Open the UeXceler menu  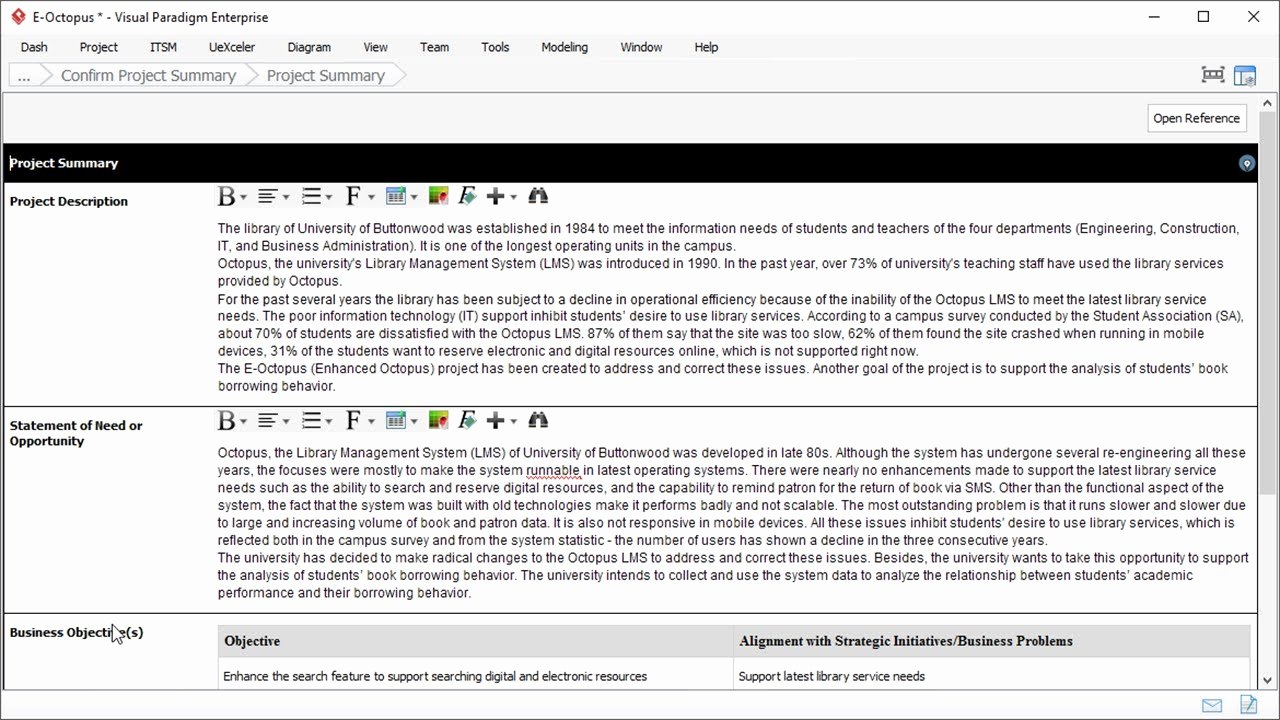click(x=232, y=47)
